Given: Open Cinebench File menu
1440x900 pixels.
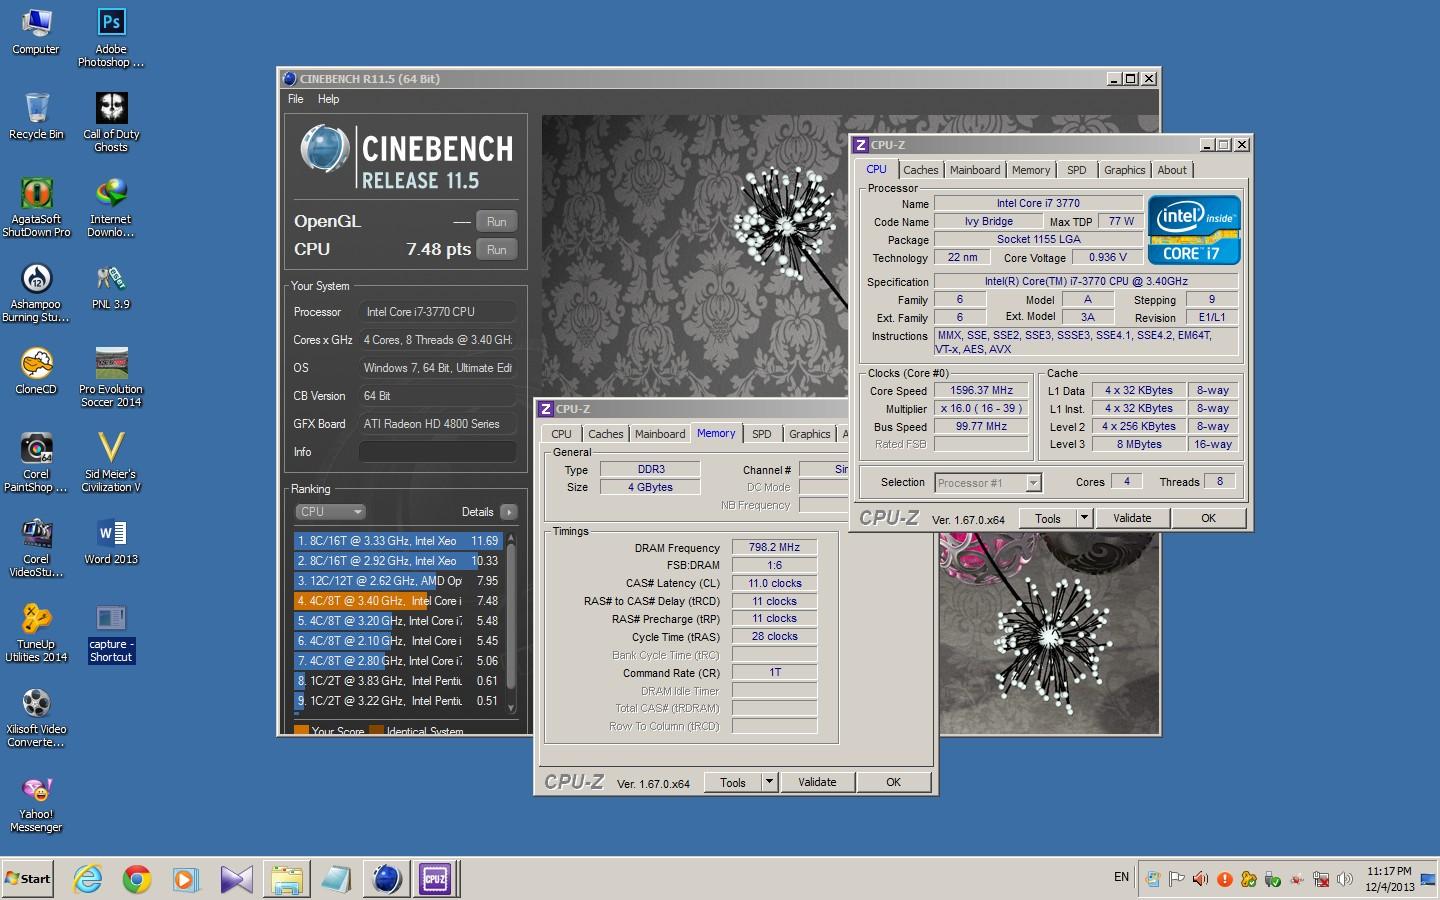Looking at the screenshot, I should (x=296, y=99).
